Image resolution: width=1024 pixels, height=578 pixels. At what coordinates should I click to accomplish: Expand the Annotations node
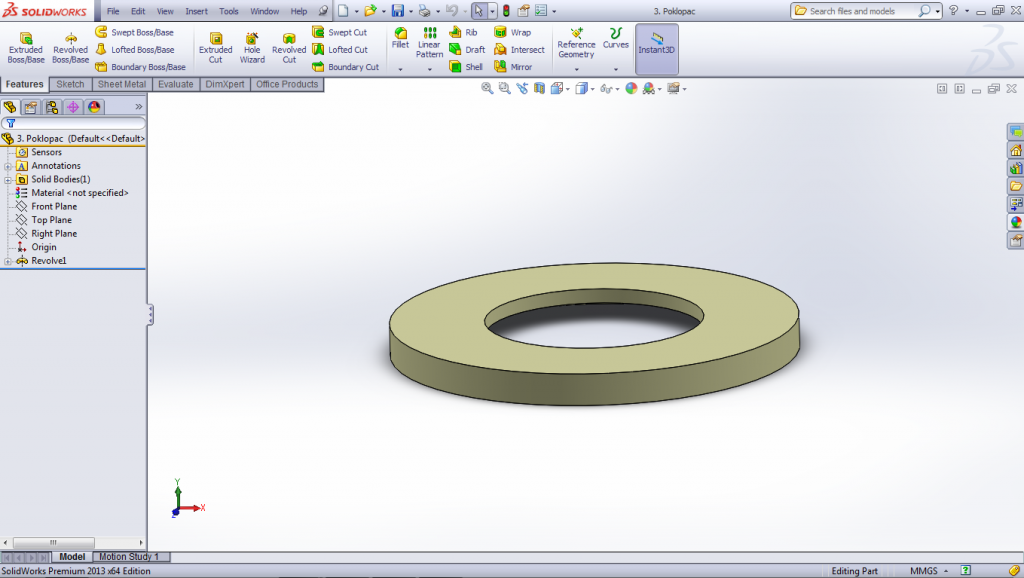(x=8, y=167)
